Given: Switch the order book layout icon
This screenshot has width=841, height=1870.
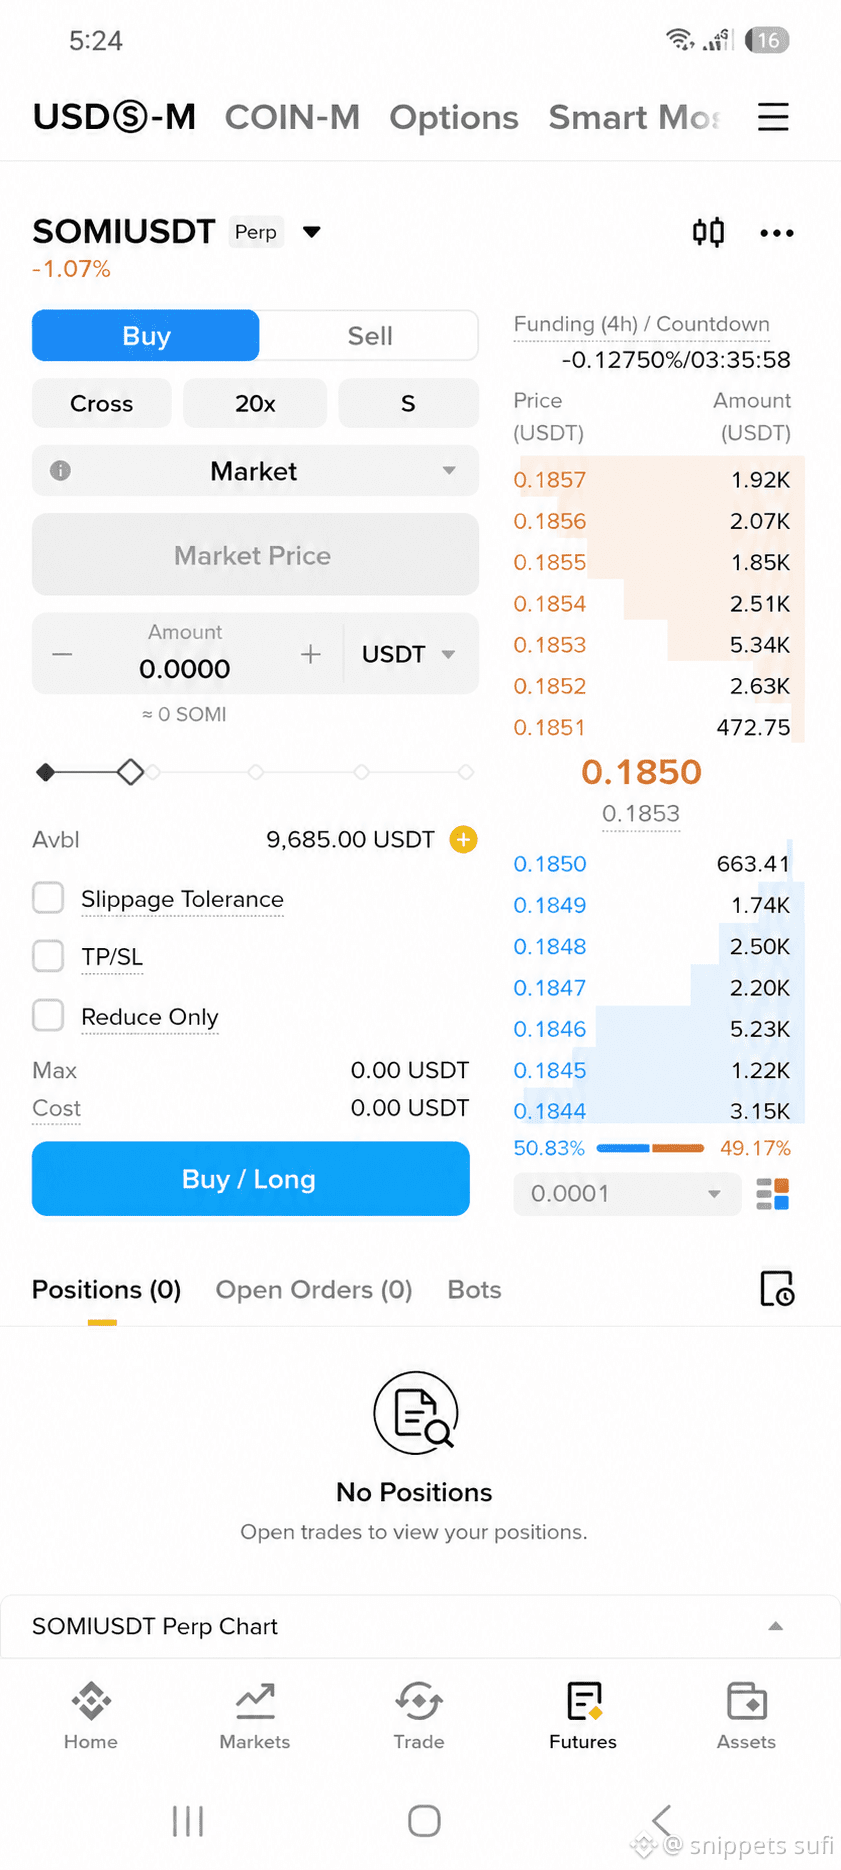Looking at the screenshot, I should (x=773, y=1194).
